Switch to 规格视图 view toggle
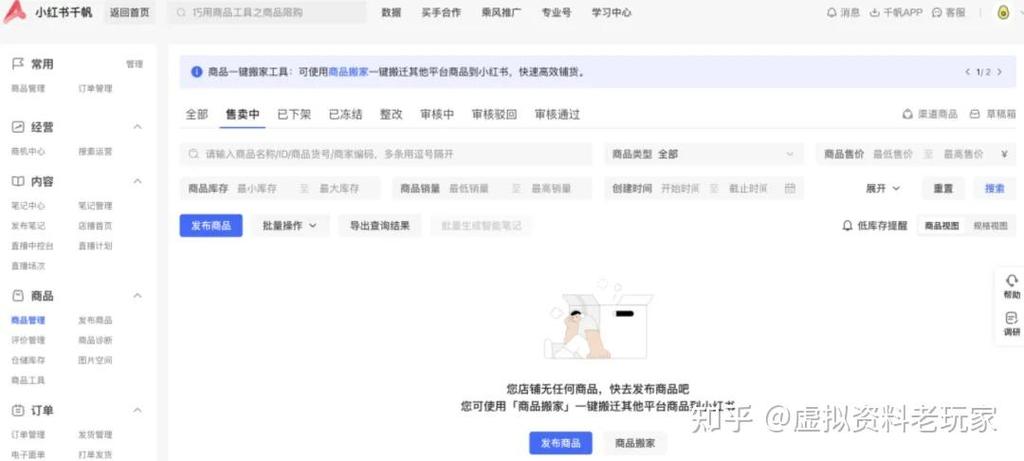The height and width of the screenshot is (461, 1024). click(991, 226)
